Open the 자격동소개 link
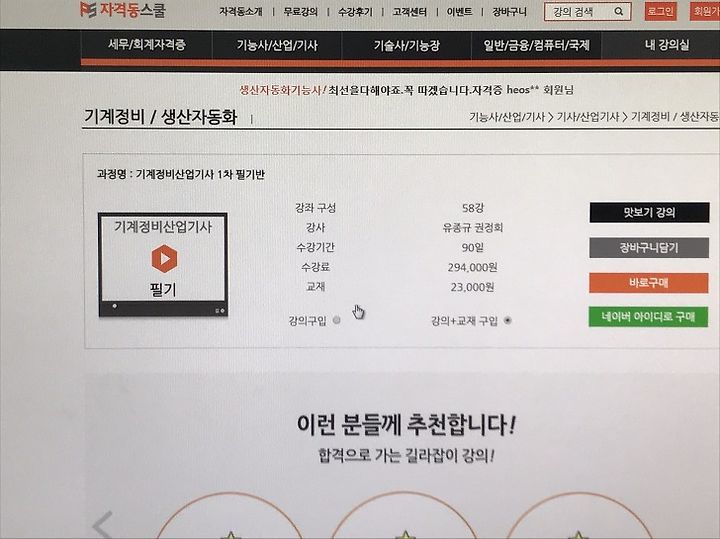Viewport: 720px width, 539px height. (x=241, y=11)
